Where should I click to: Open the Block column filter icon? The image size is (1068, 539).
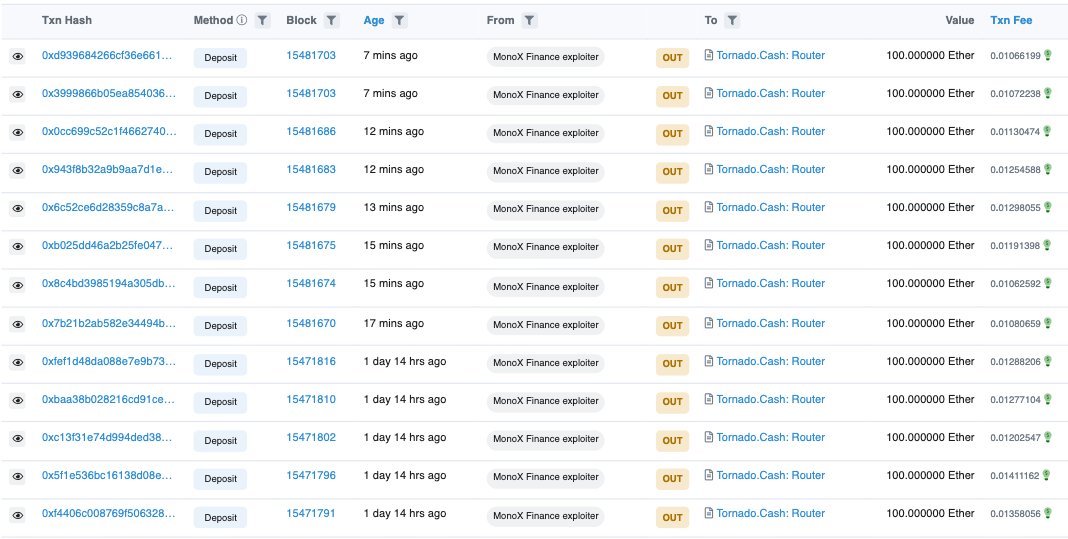331,20
